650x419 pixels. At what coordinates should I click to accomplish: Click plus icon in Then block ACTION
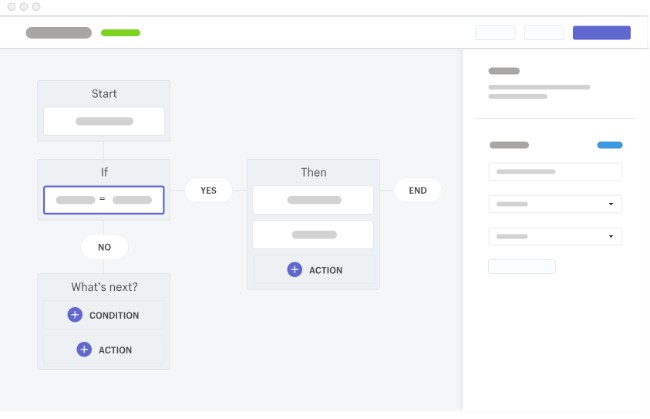pos(294,270)
